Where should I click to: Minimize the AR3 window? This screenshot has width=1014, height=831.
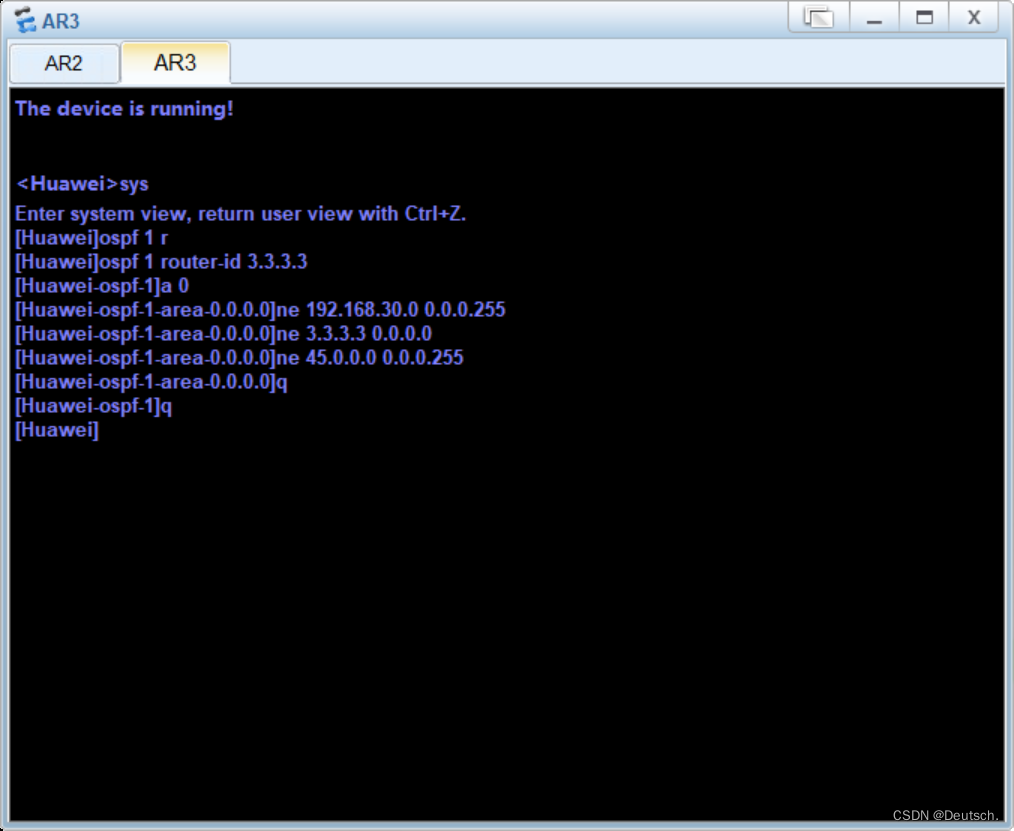point(874,17)
